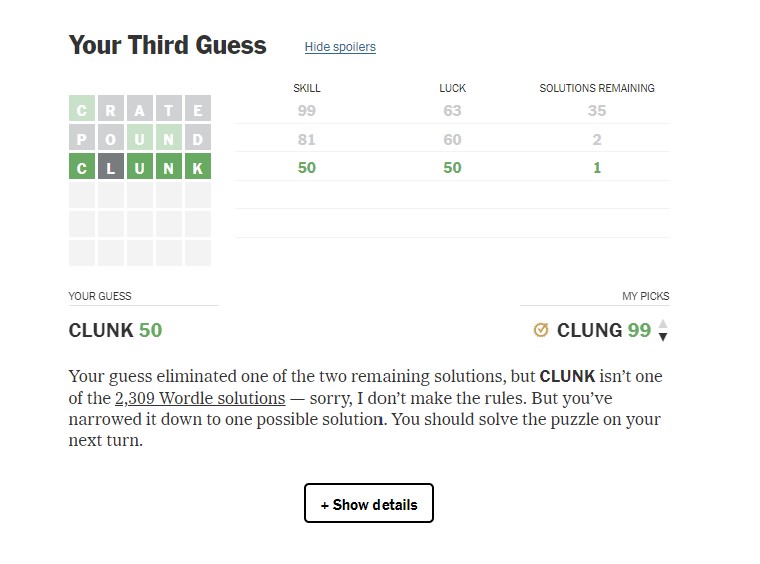This screenshot has height=564, width=760.
Task: Click the luck score 60 for the second guess
Action: coord(453,139)
